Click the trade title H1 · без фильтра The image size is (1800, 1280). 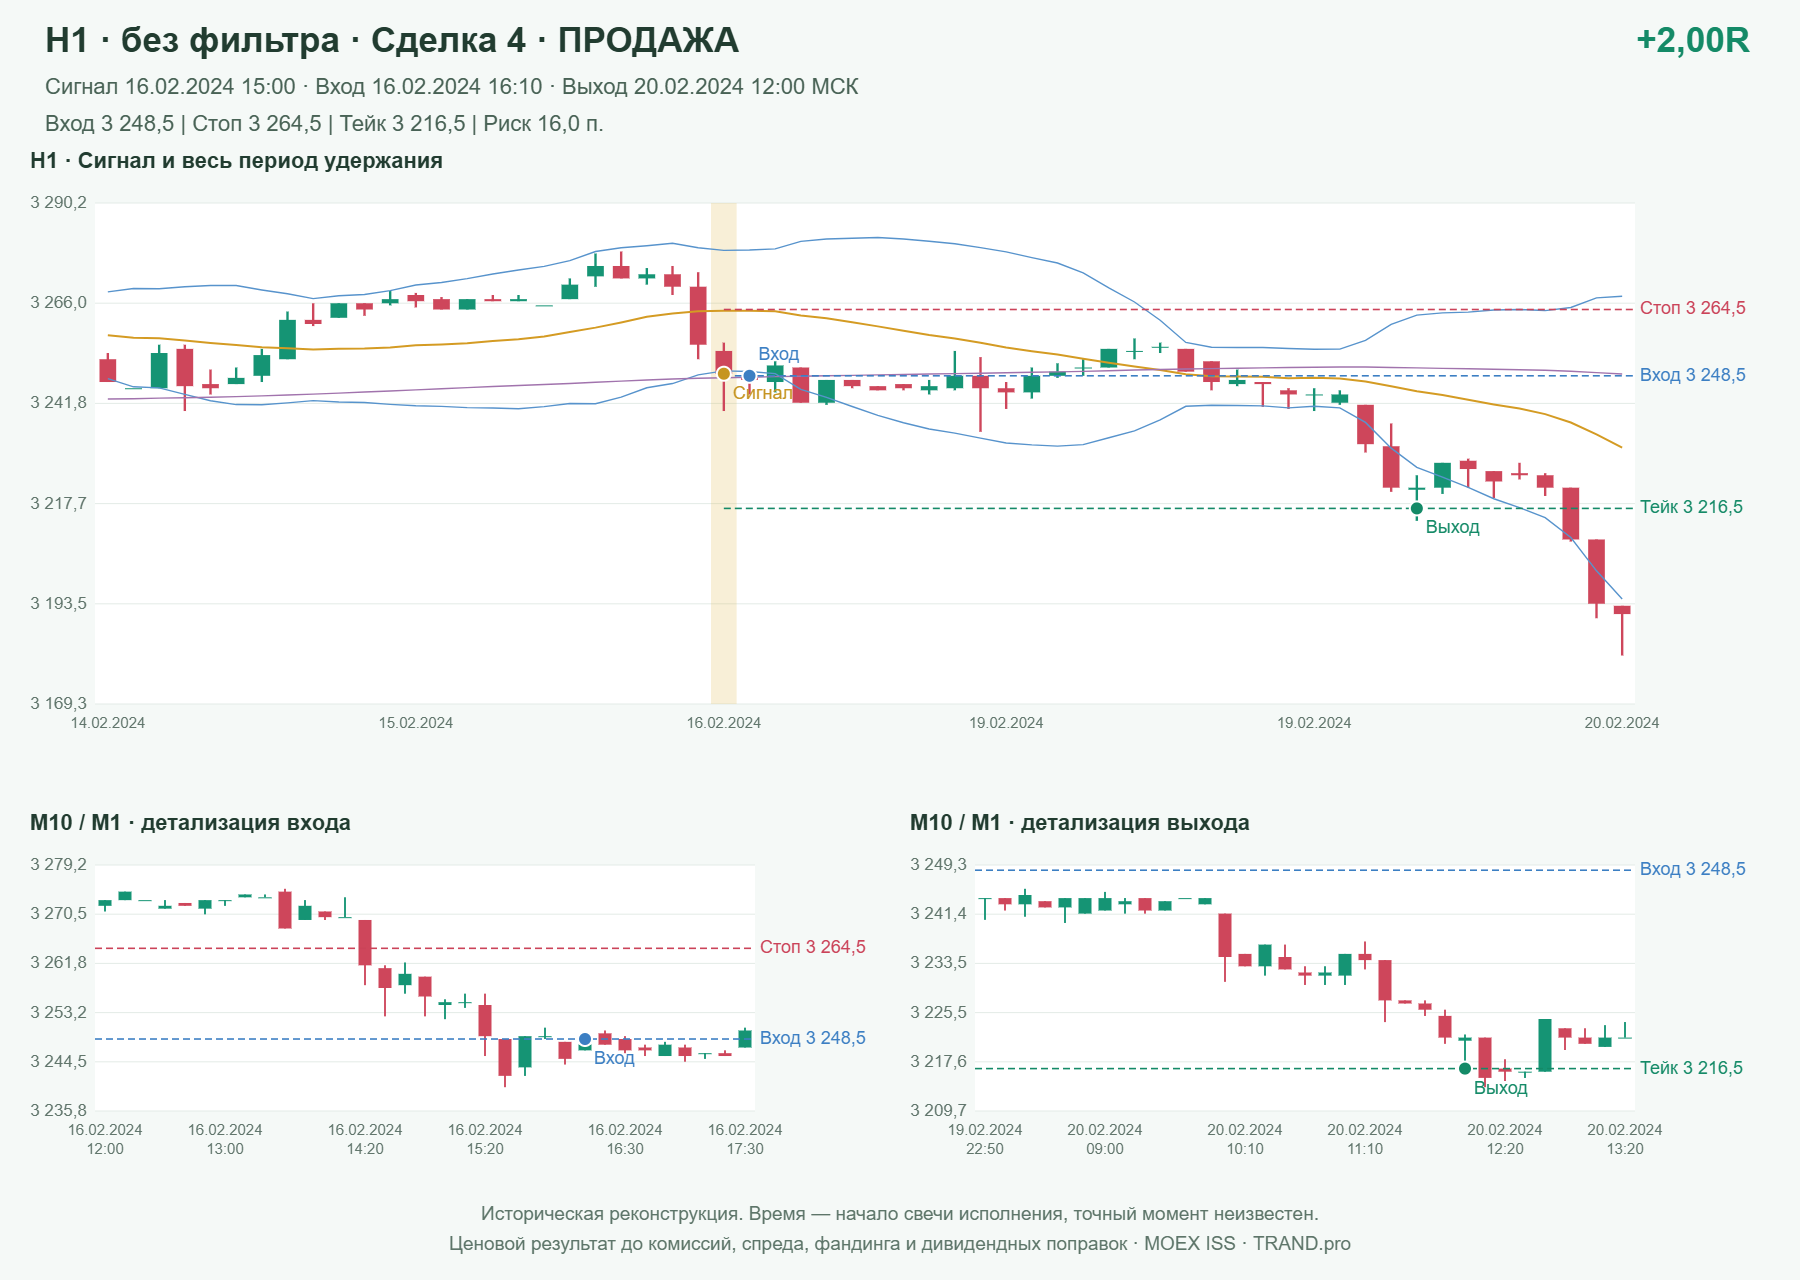point(392,40)
